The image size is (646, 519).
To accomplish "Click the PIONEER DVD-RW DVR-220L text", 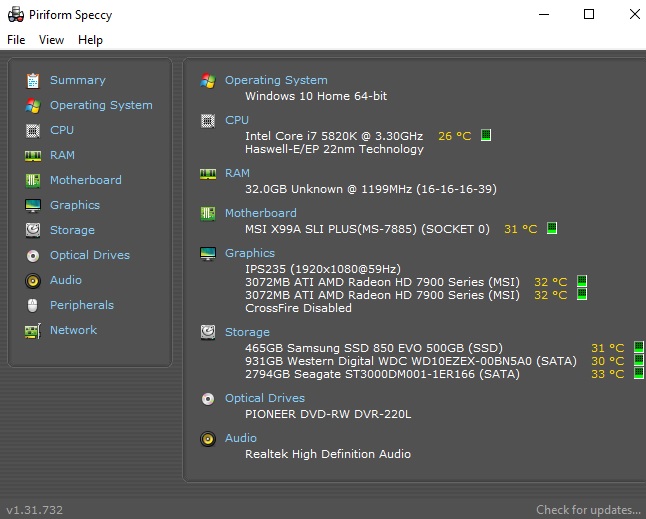I will click(x=328, y=414).
